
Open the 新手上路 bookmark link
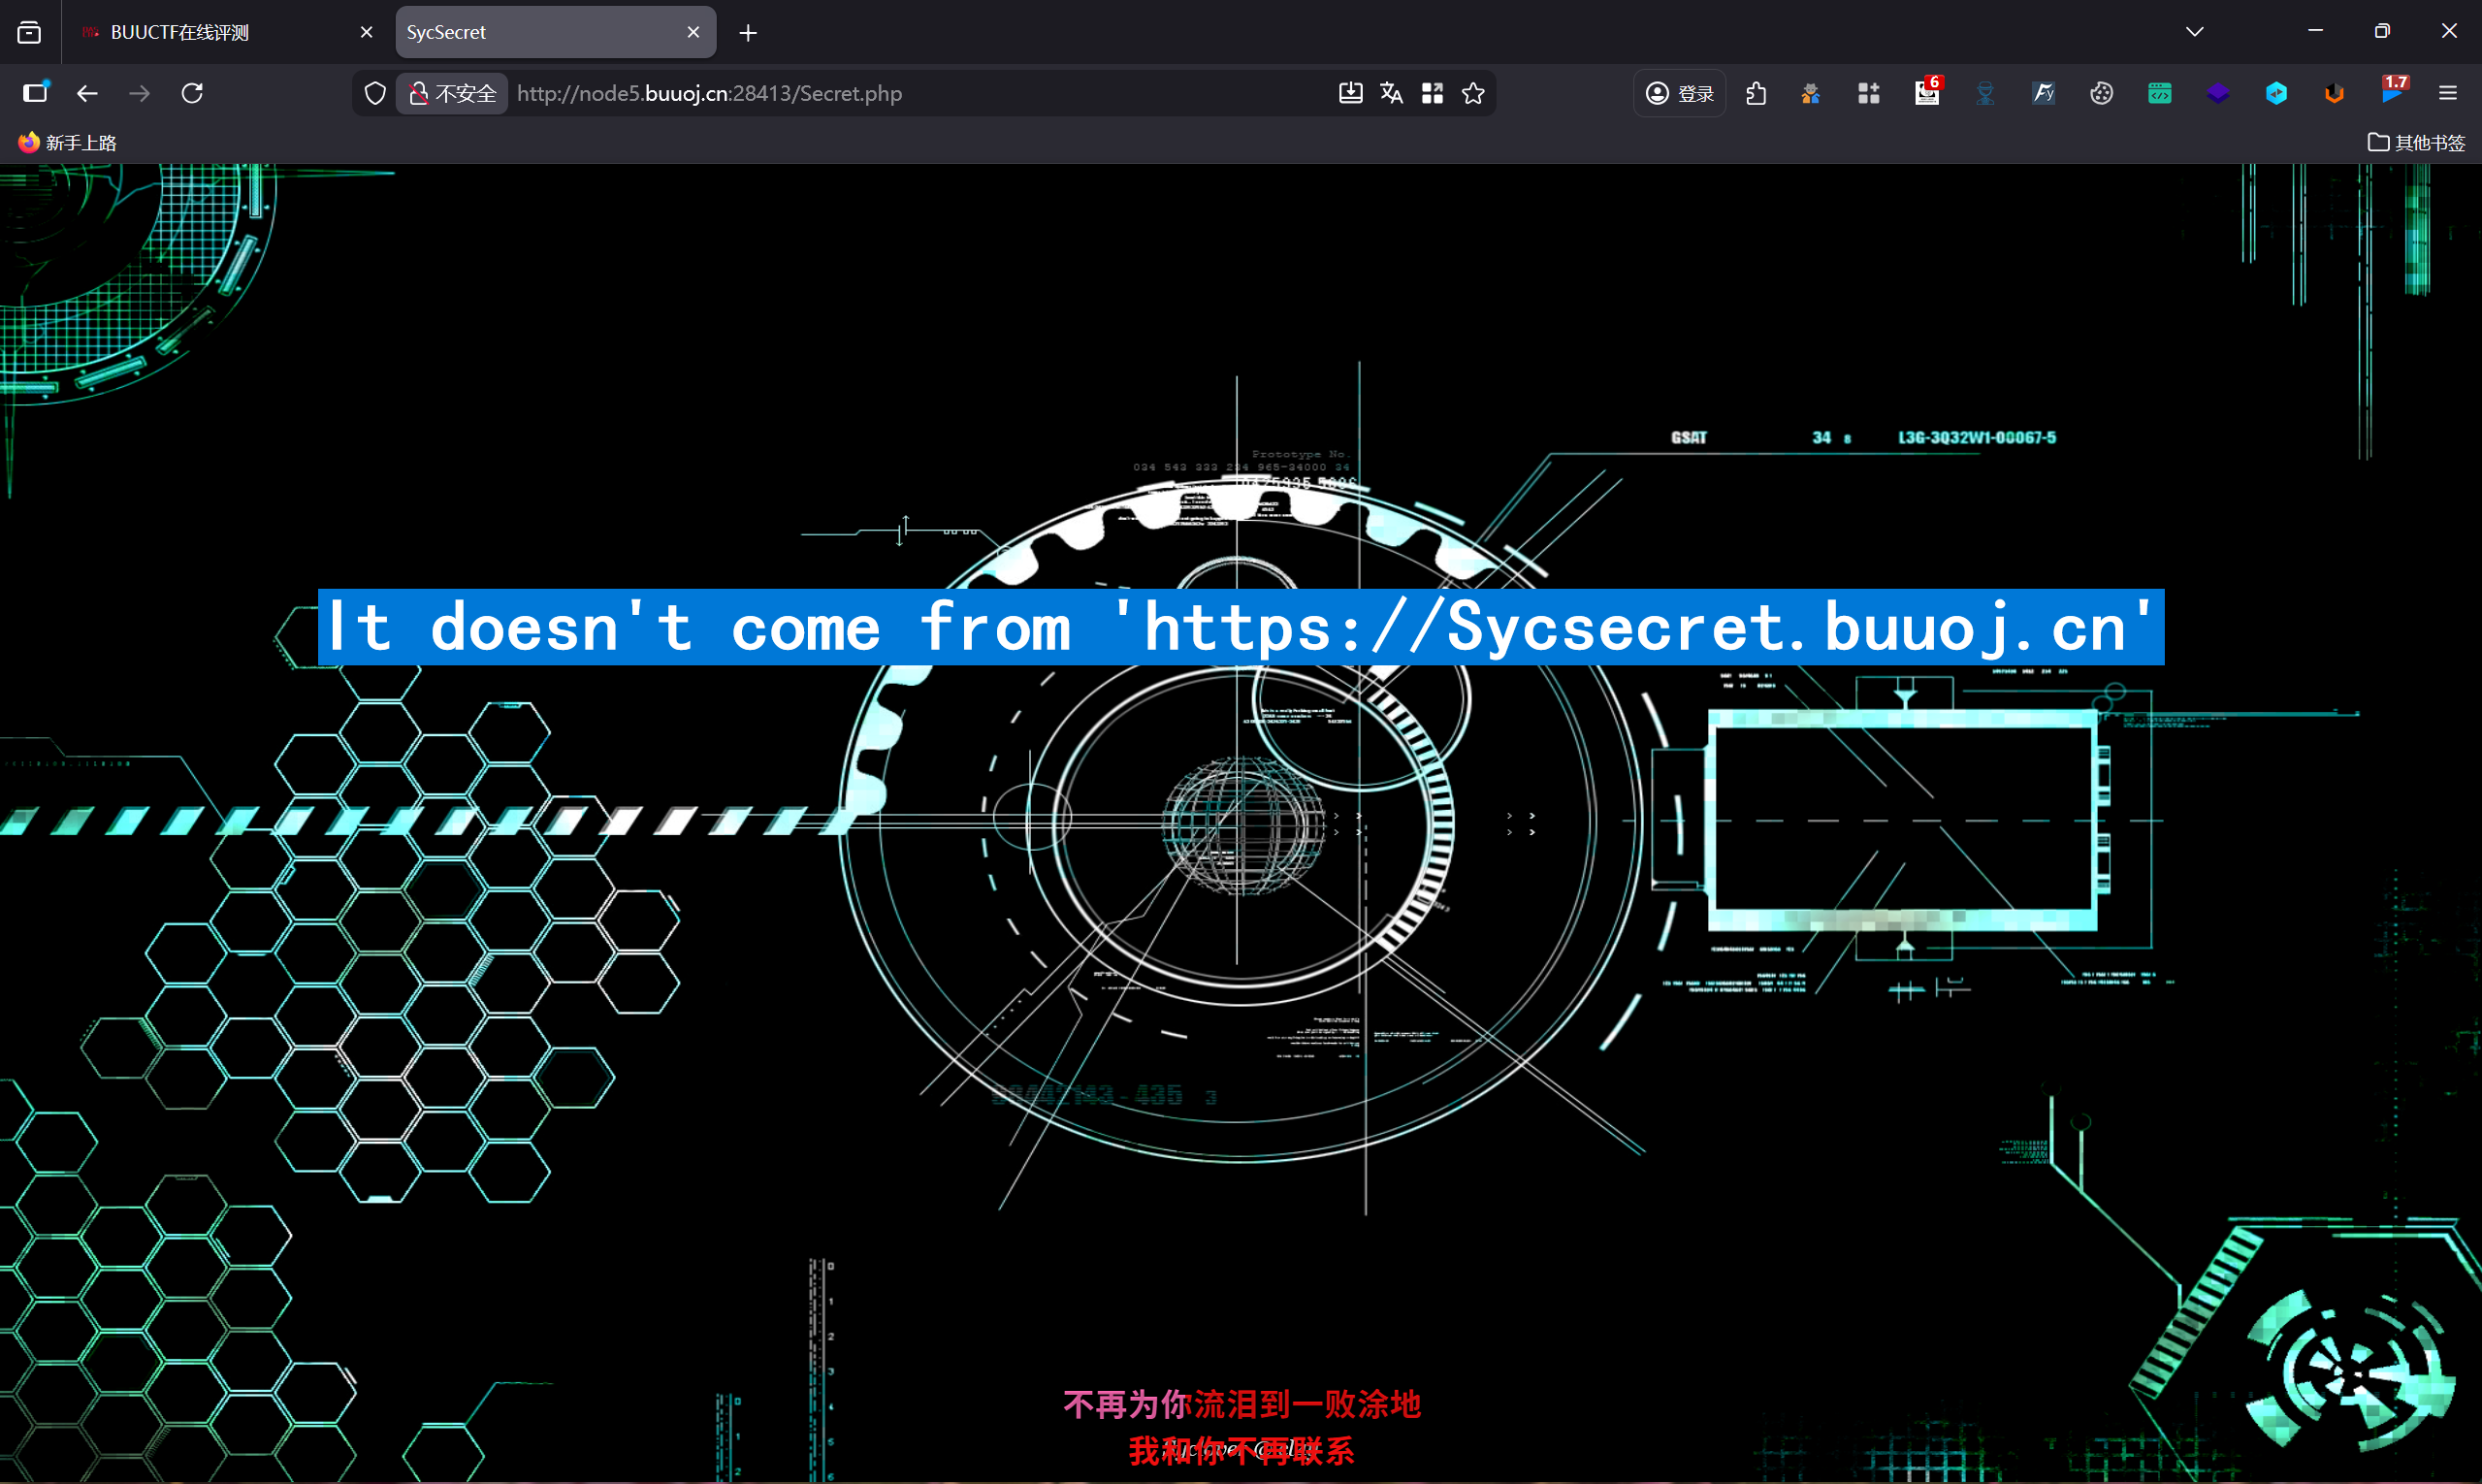[x=68, y=142]
